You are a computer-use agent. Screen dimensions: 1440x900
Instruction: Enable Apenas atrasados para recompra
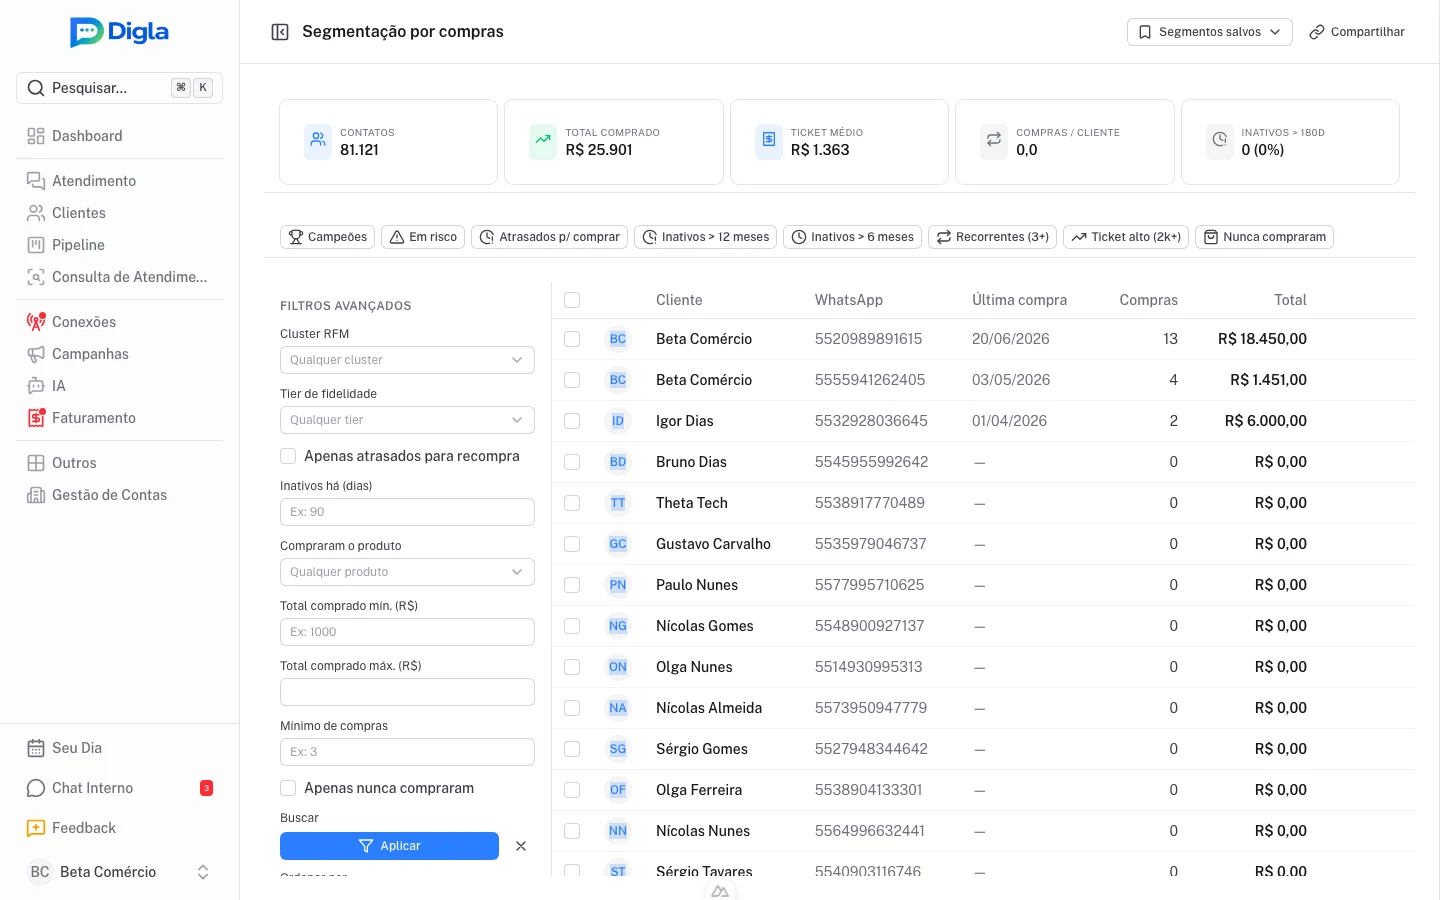click(x=288, y=456)
